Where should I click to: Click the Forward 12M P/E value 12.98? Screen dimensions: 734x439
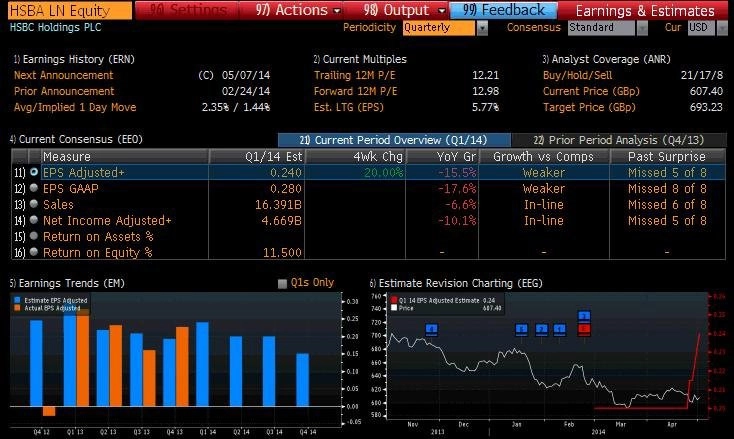point(485,91)
